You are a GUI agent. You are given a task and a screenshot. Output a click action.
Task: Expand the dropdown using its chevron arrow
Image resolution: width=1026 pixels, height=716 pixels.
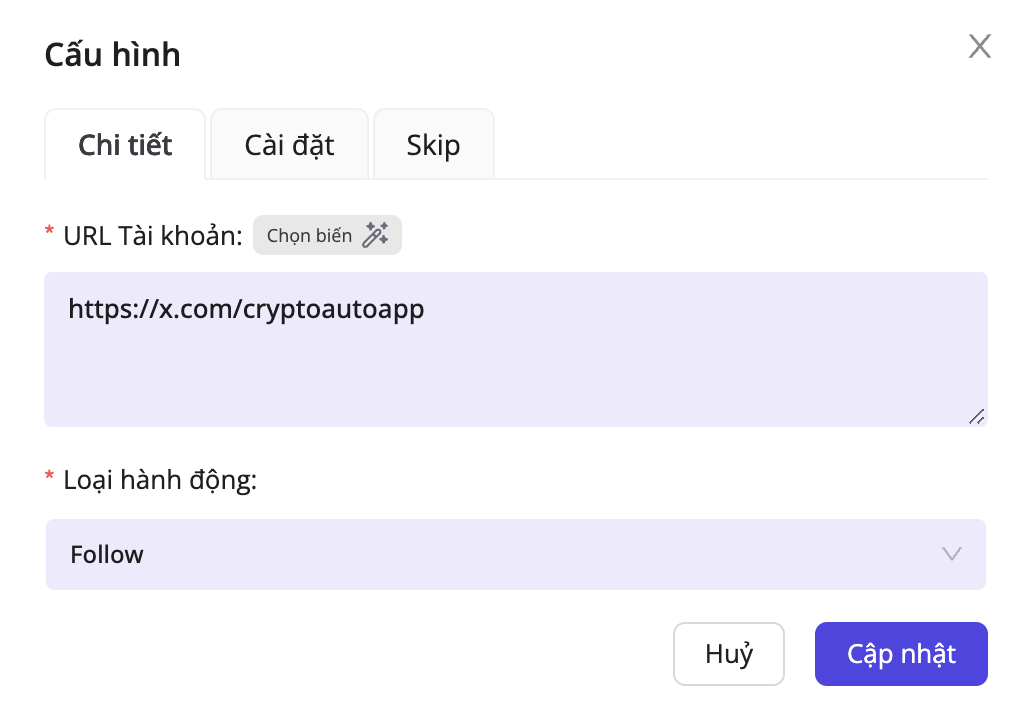coord(951,554)
